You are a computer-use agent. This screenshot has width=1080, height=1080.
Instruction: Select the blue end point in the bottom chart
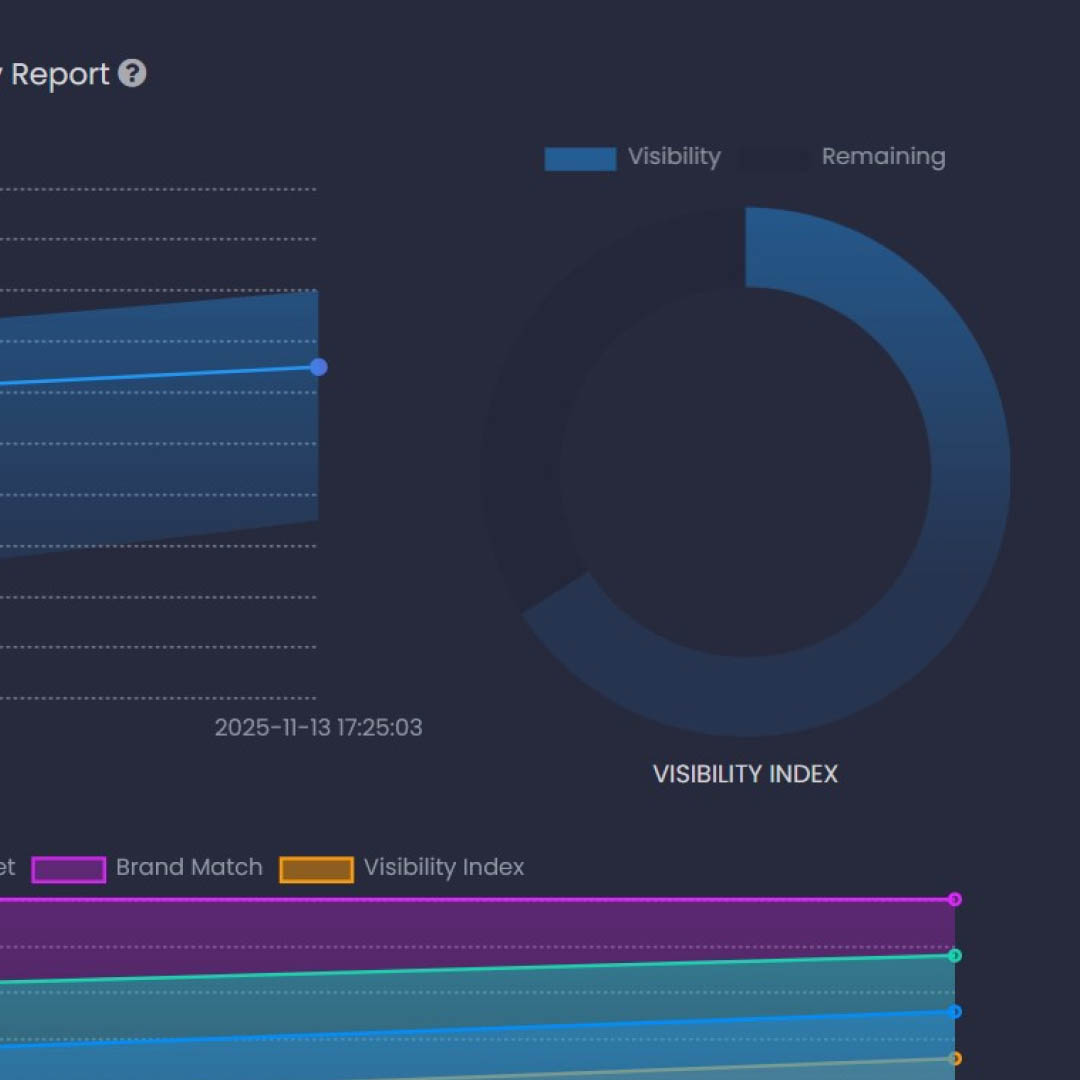click(954, 1012)
